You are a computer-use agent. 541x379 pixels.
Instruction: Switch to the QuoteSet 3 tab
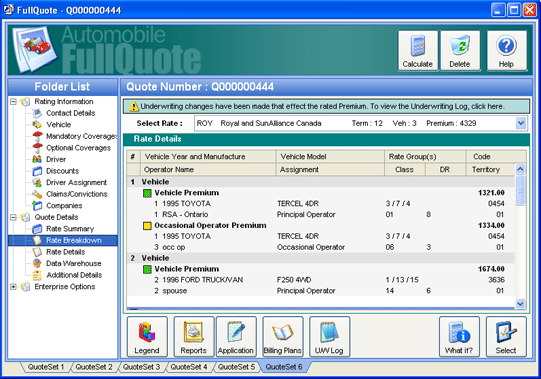point(141,367)
